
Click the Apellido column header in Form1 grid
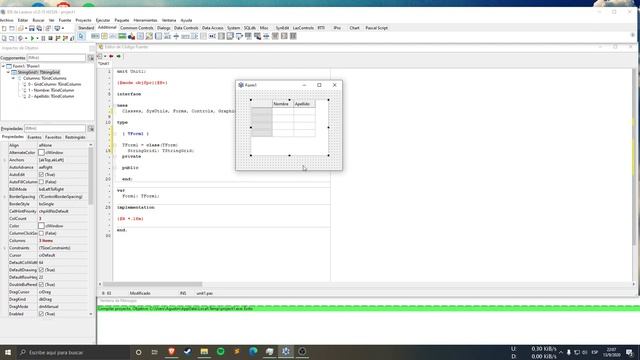point(304,104)
